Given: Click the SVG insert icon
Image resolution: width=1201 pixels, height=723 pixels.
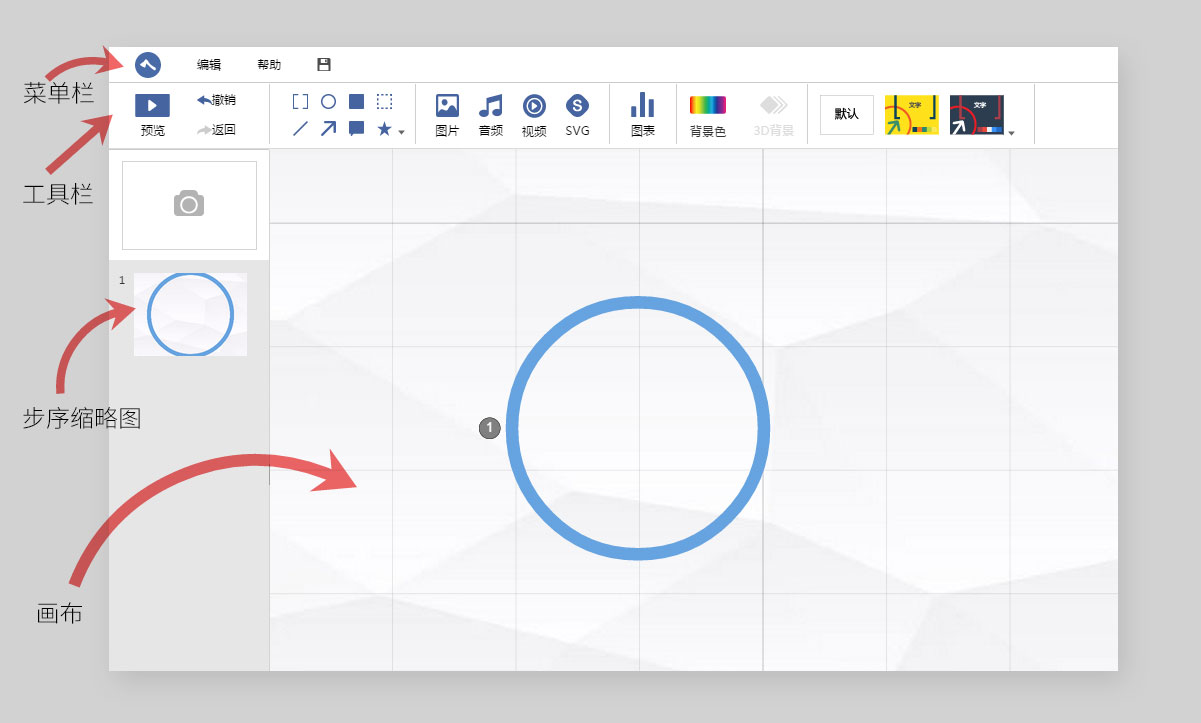Looking at the screenshot, I should pyautogui.click(x=577, y=106).
